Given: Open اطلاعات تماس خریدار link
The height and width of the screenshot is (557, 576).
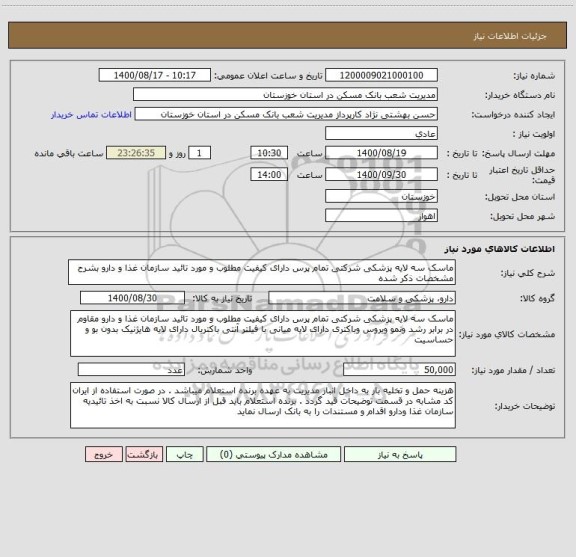Looking at the screenshot, I should tap(91, 115).
